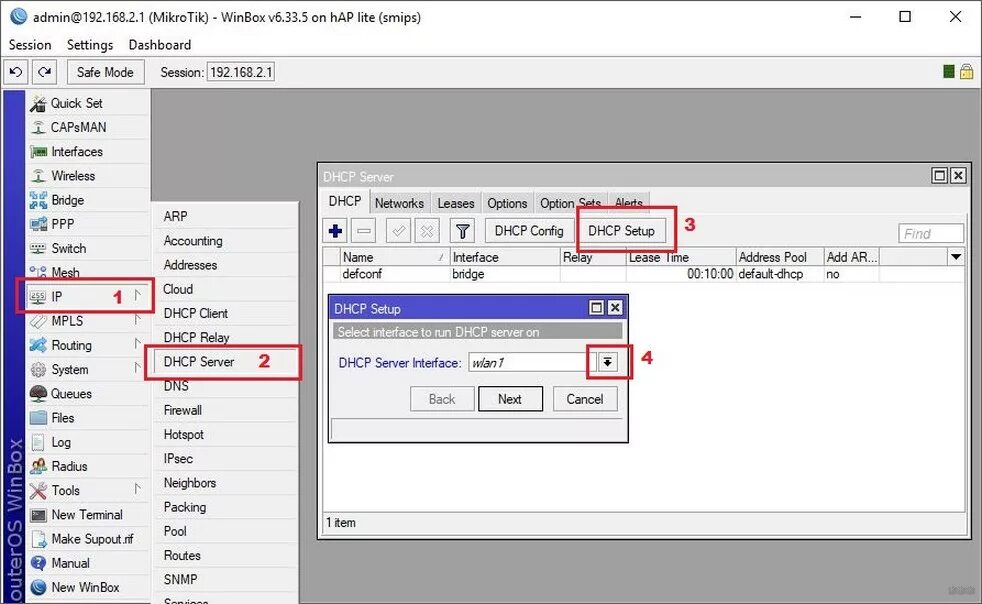Open Radius in the sidebar
Screen dimensions: 982x604
tap(88, 466)
